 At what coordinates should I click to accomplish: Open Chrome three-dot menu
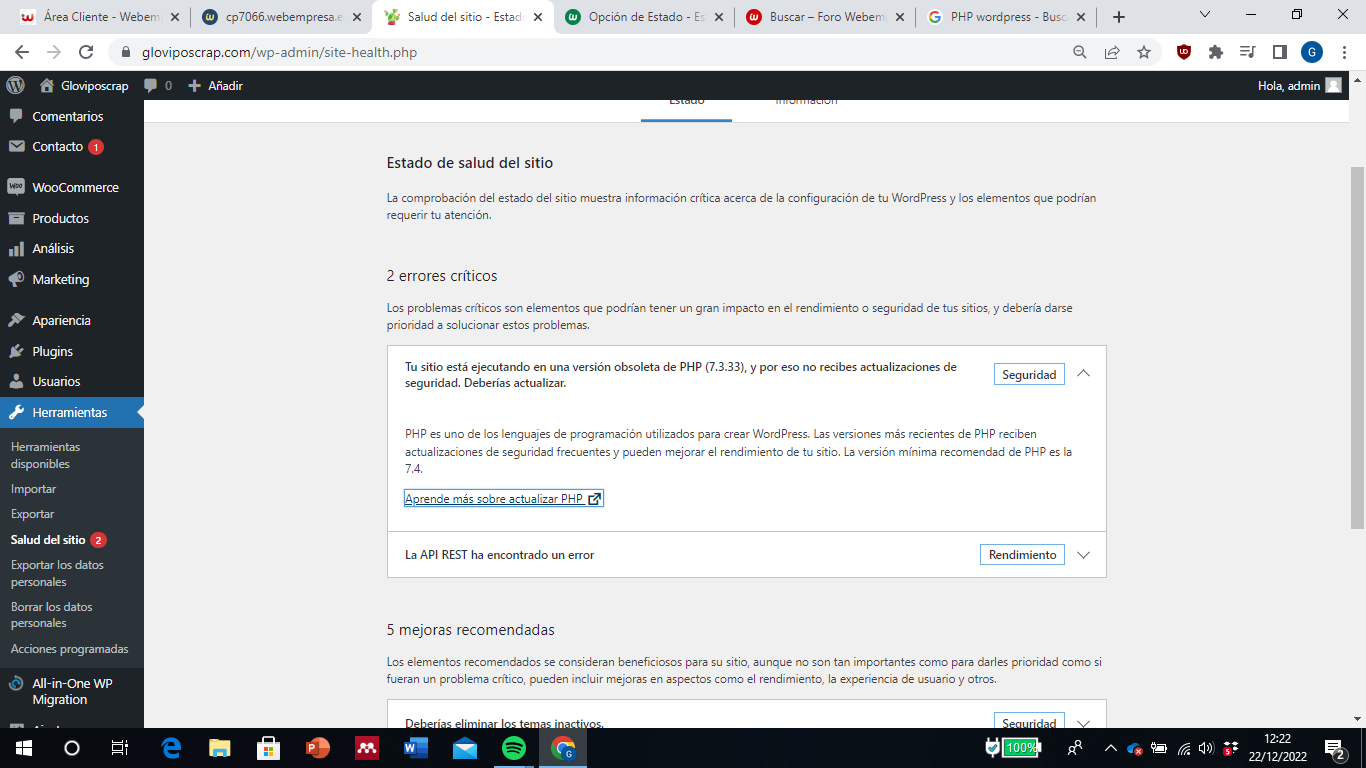click(x=1344, y=52)
